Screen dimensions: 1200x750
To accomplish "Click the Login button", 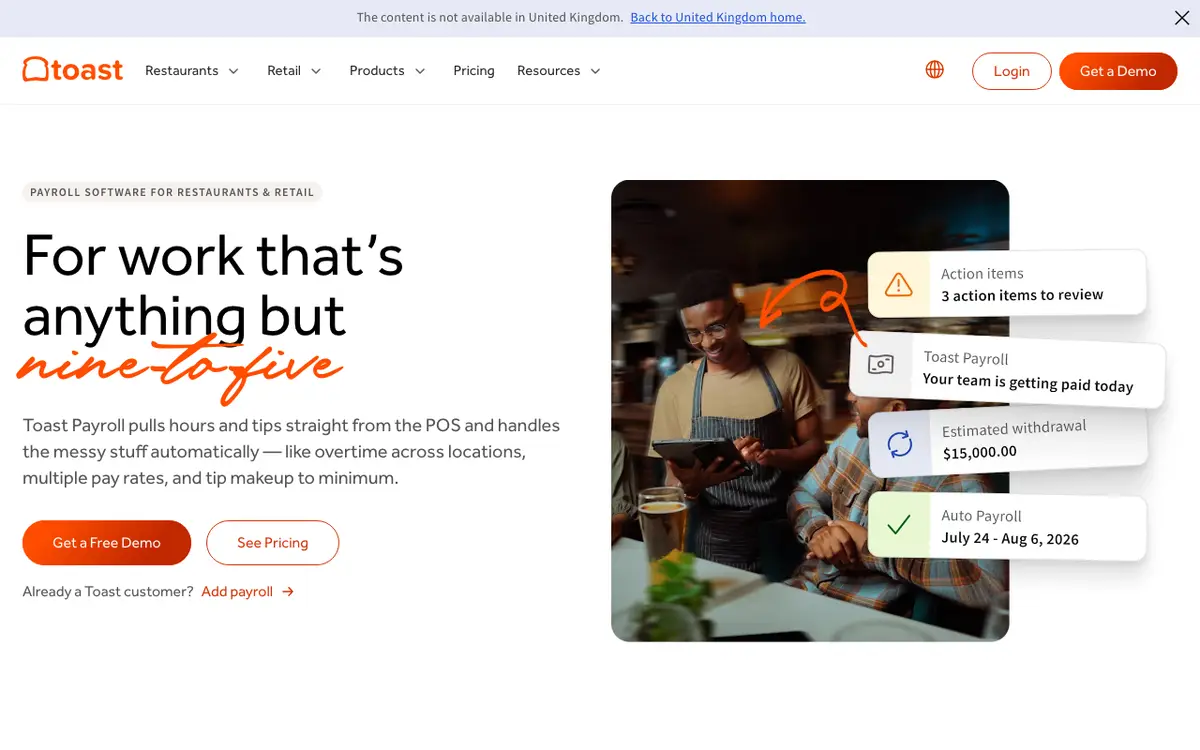I will tap(1011, 71).
